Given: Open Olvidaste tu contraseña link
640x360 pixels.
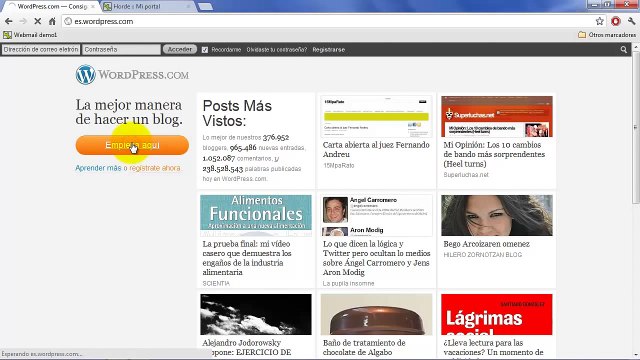Looking at the screenshot, I should (276, 50).
